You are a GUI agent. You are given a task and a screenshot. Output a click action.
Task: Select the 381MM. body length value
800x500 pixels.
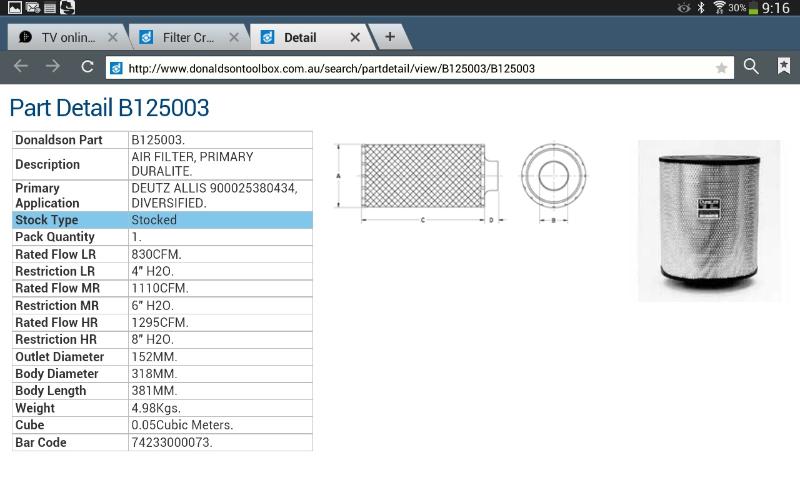tap(154, 391)
